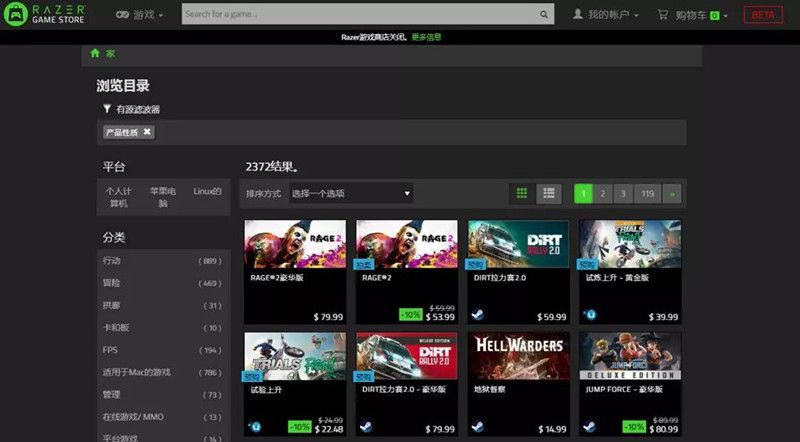This screenshot has width=800, height=442.
Task: Open the shopping cart icon
Action: pyautogui.click(x=663, y=14)
